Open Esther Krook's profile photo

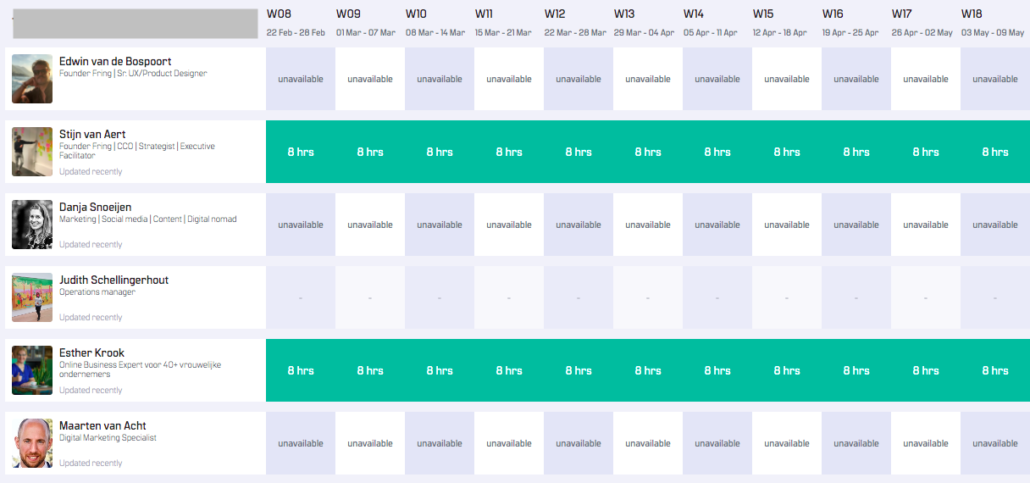click(32, 370)
